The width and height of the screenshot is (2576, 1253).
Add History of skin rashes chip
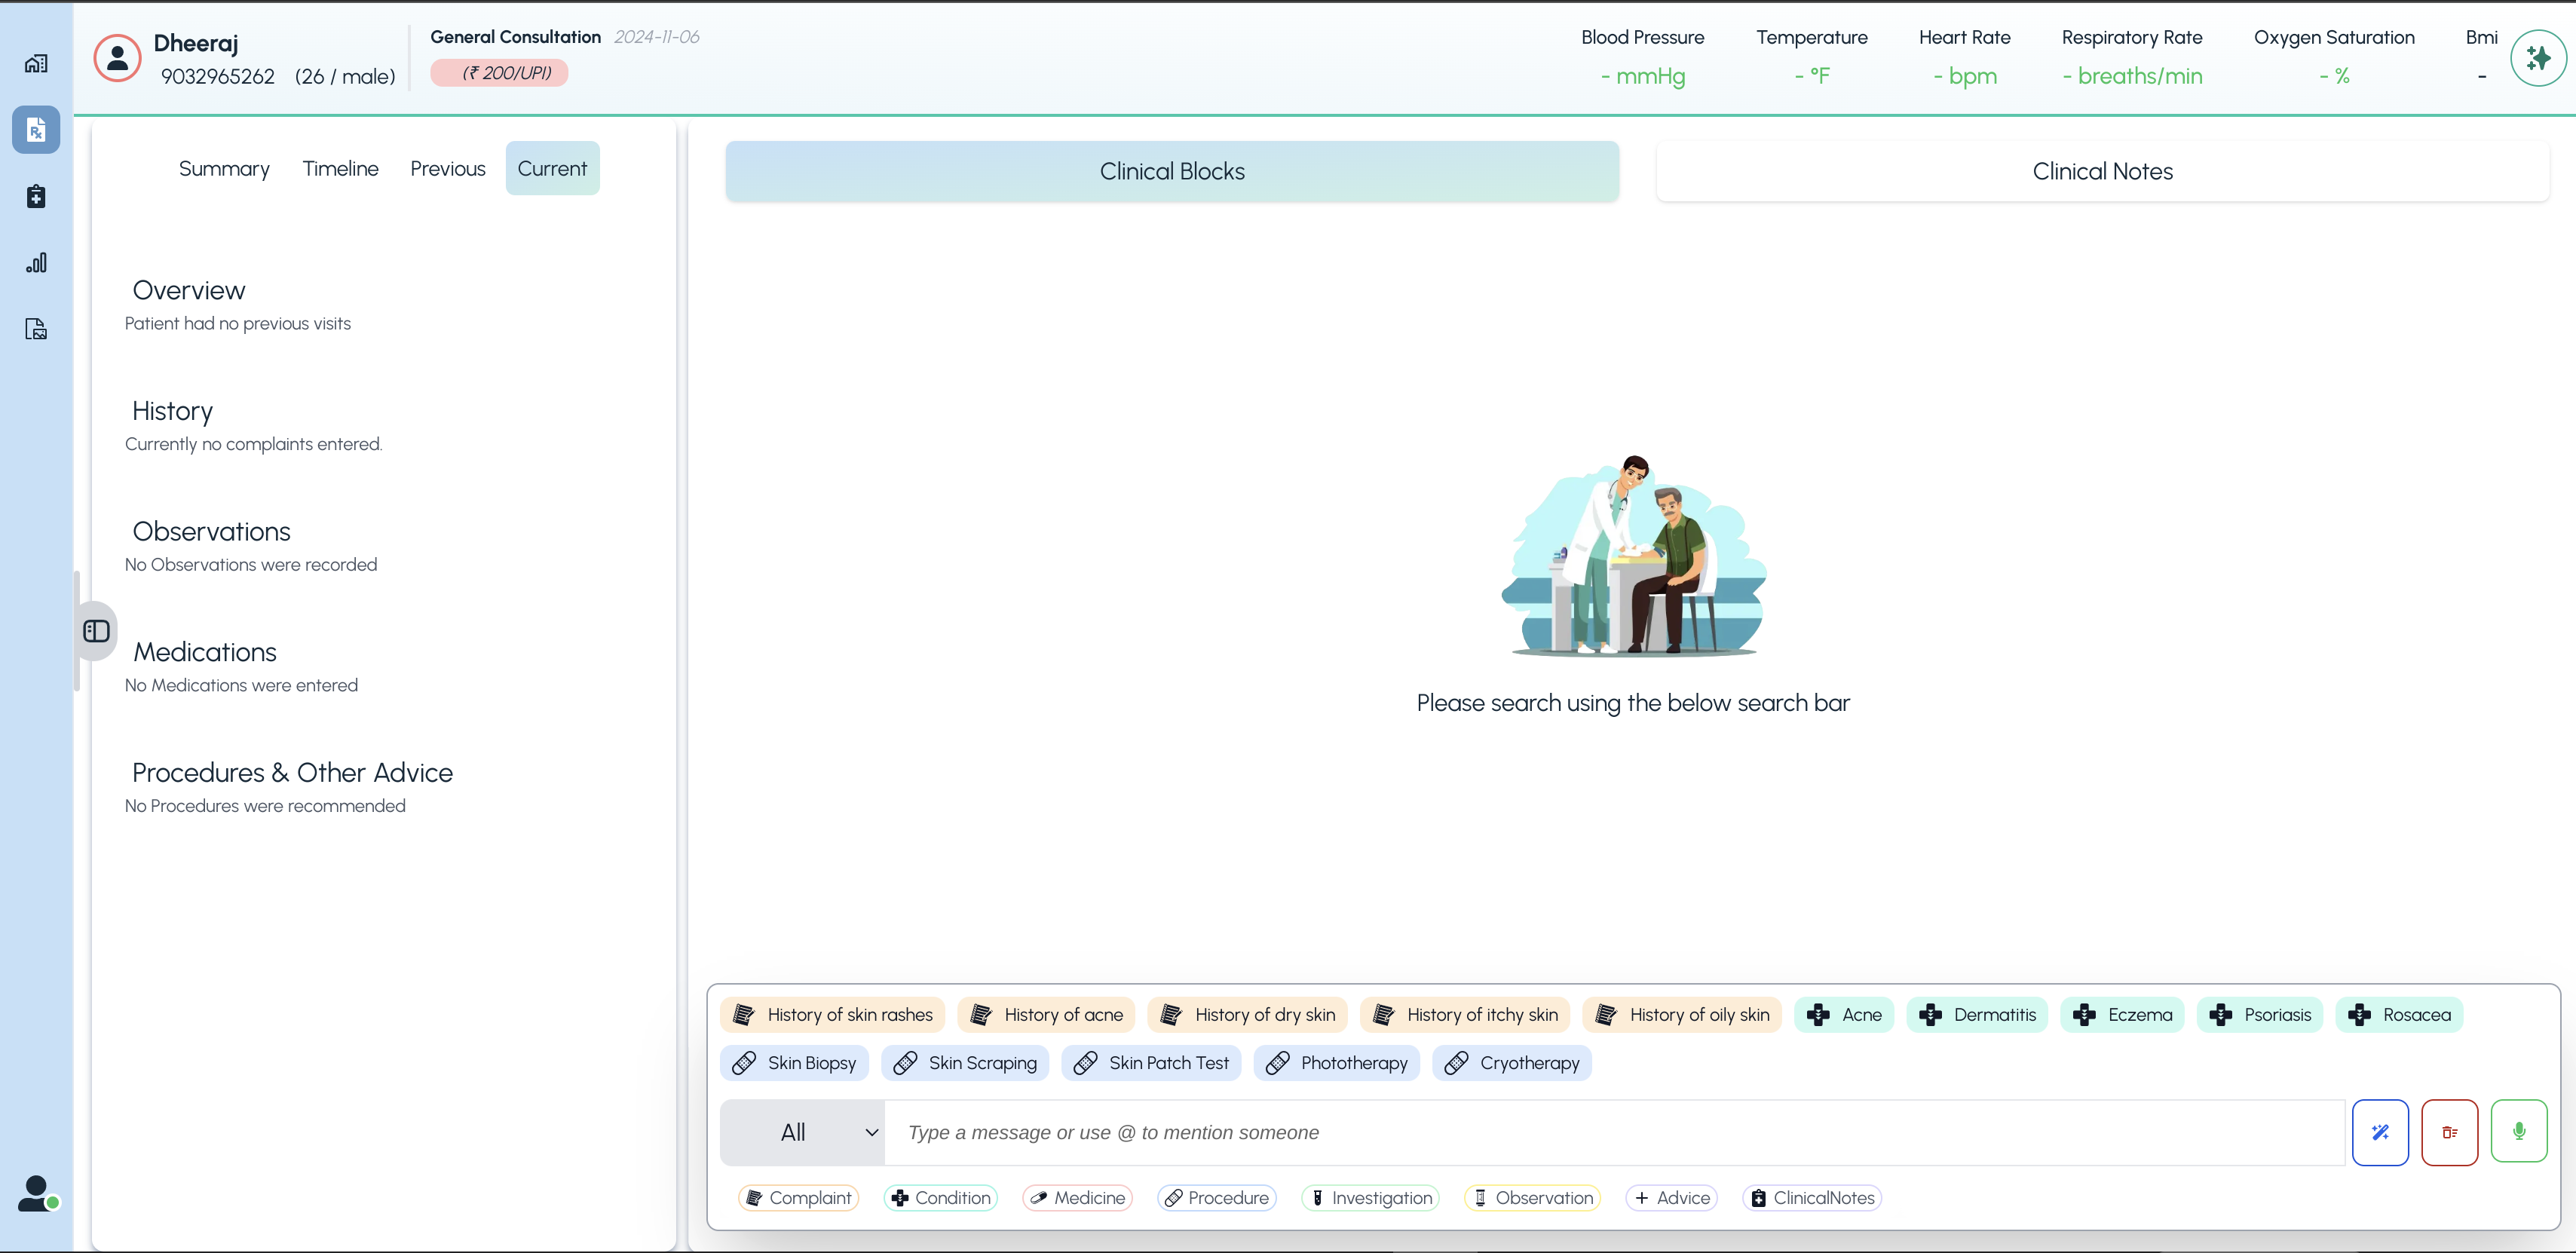pos(832,1014)
